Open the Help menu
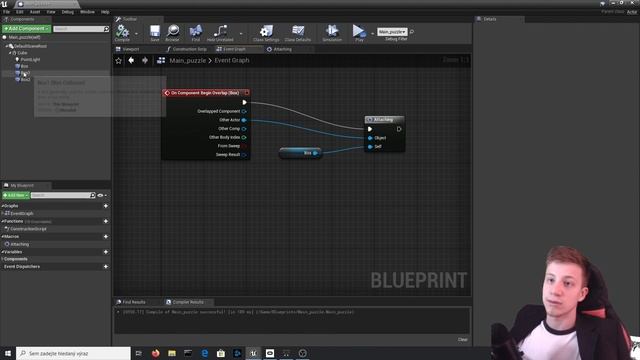The image size is (640, 360). 105,12
